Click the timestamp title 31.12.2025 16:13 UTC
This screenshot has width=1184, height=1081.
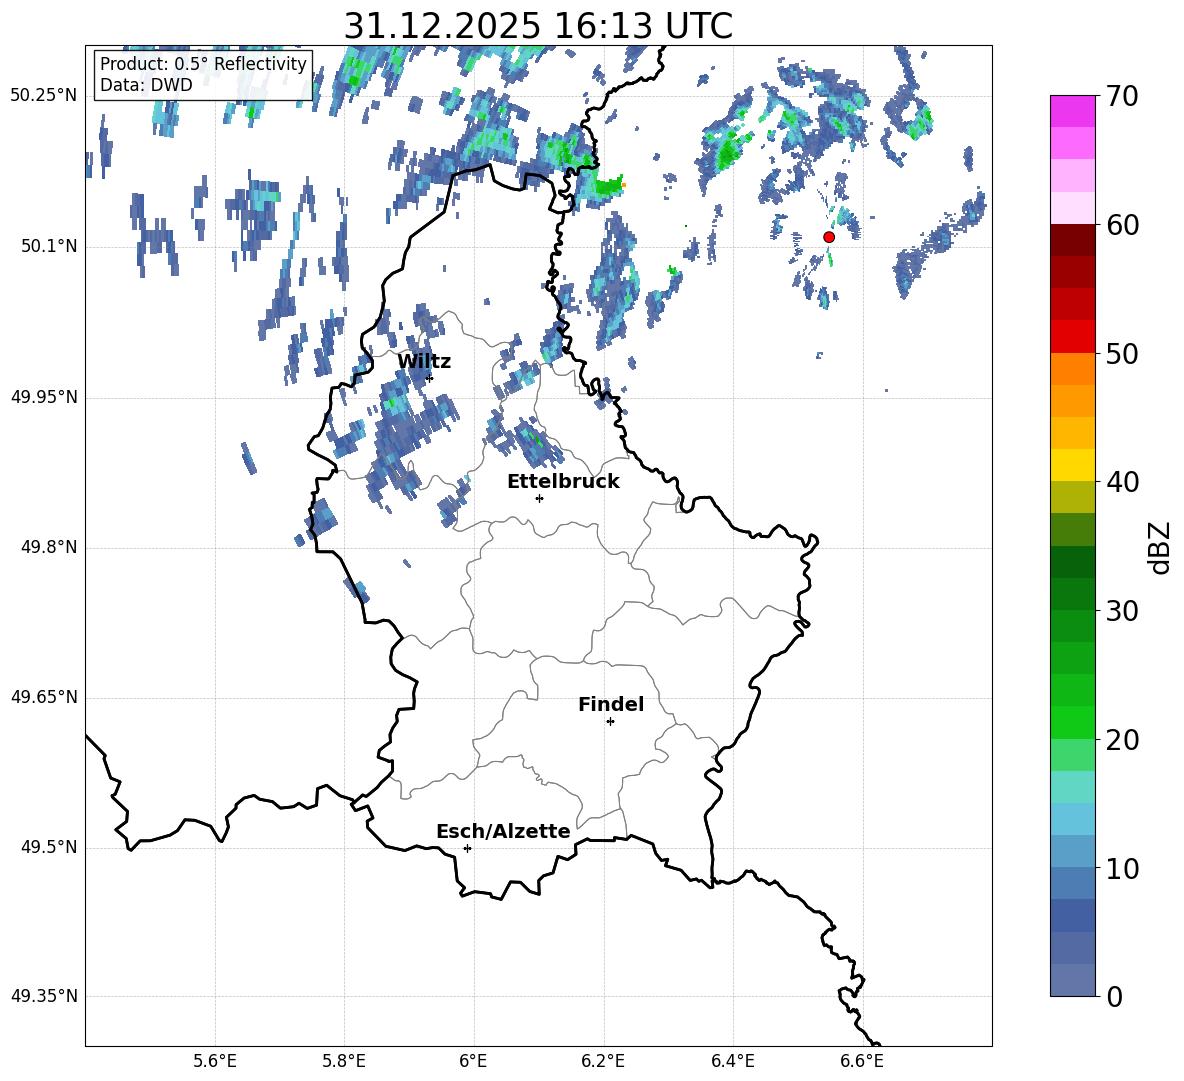point(538,26)
